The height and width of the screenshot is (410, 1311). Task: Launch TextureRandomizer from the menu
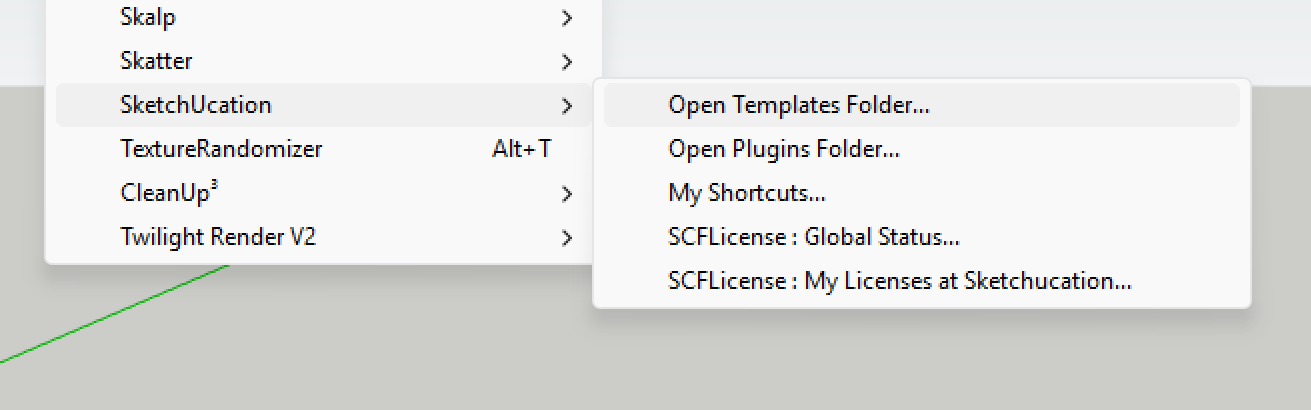pos(221,149)
